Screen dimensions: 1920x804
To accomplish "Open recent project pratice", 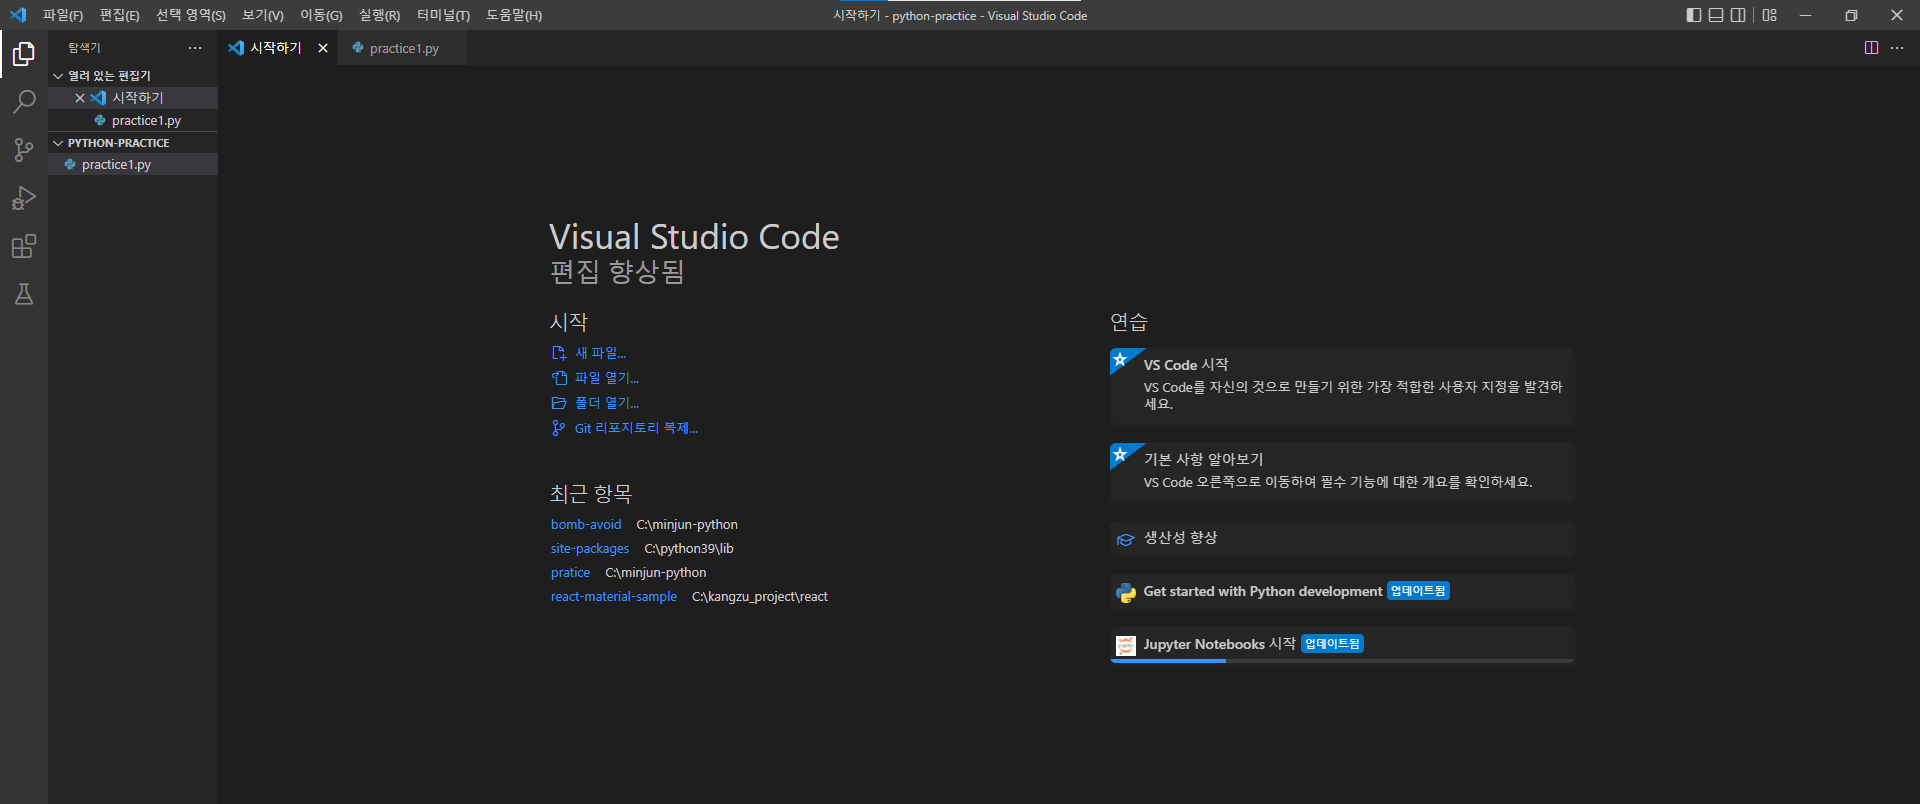I will [570, 573].
